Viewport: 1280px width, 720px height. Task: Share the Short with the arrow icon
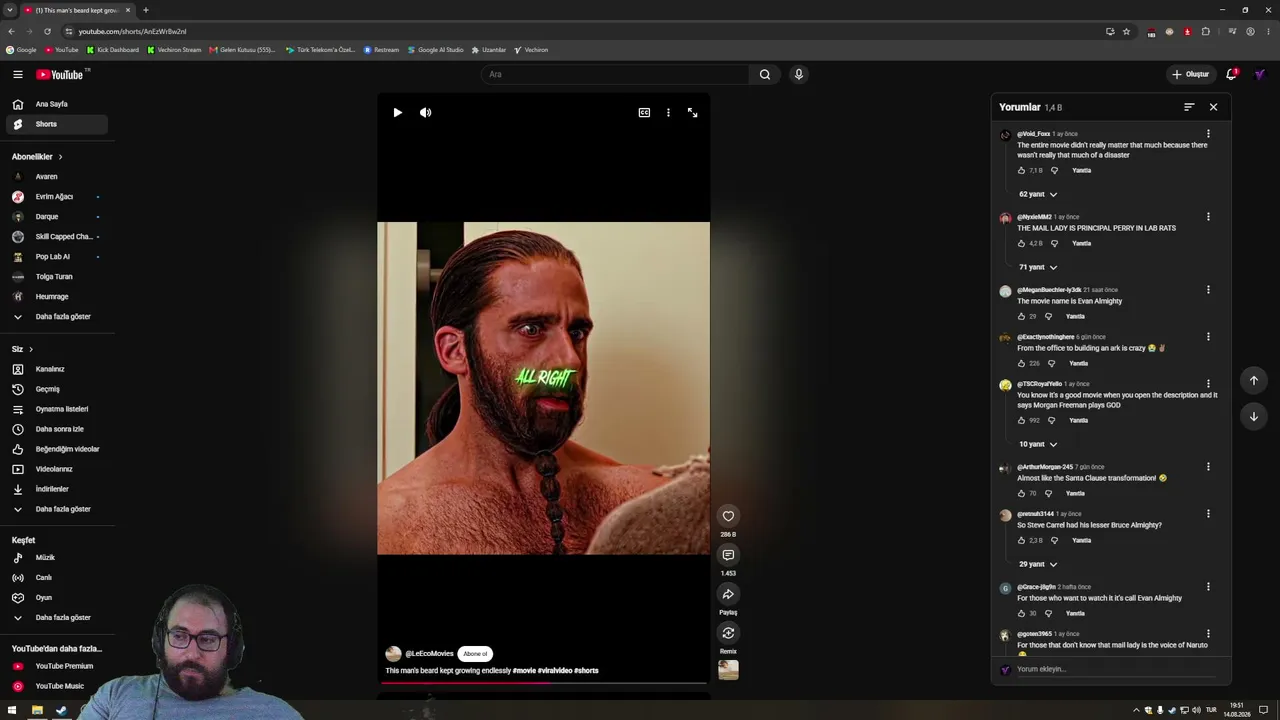(728, 594)
